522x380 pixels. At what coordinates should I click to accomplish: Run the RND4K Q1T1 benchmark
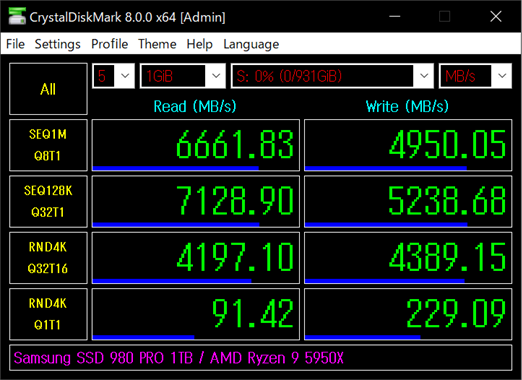point(48,314)
